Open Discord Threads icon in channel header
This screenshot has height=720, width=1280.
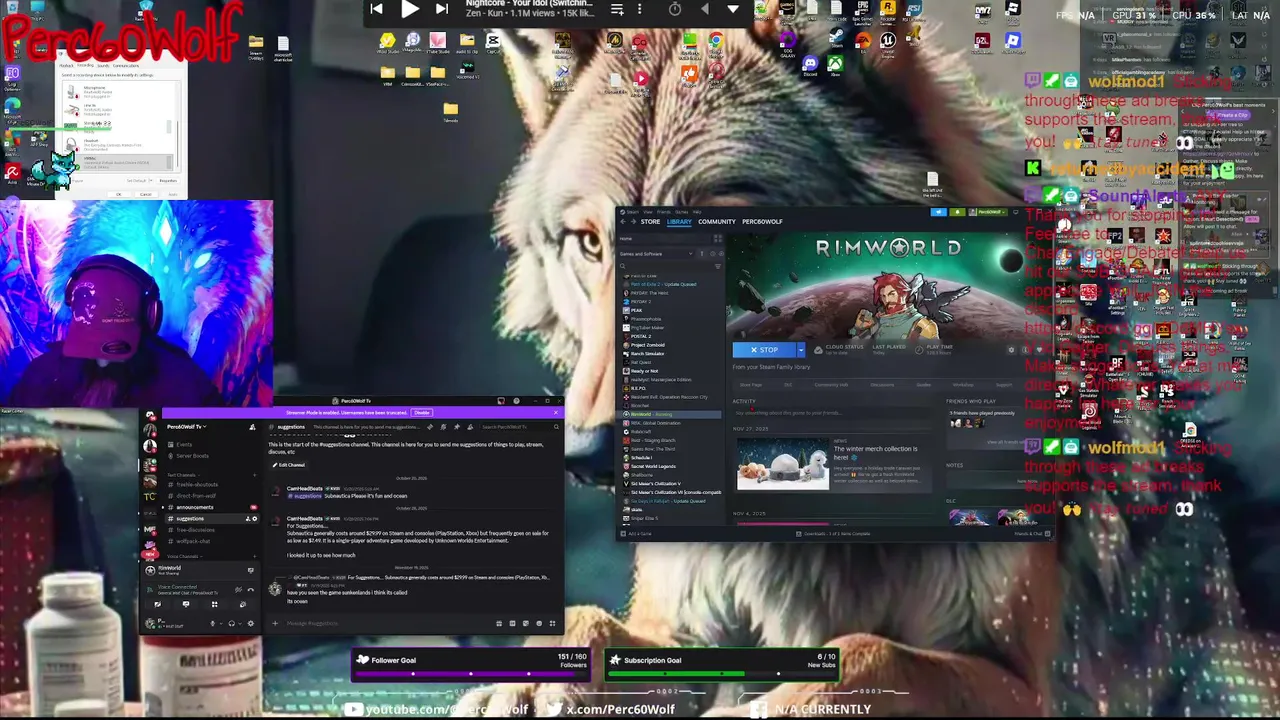(x=430, y=427)
